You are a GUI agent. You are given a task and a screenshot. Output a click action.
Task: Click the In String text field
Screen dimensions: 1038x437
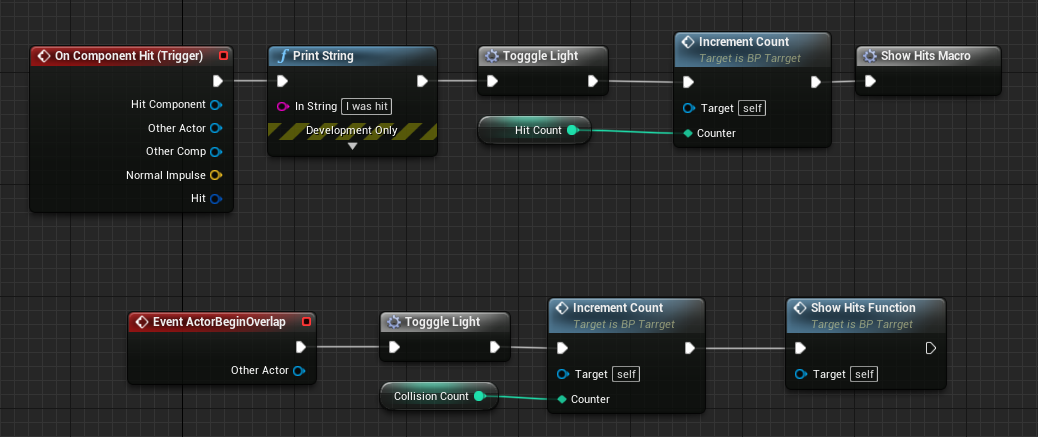point(367,106)
